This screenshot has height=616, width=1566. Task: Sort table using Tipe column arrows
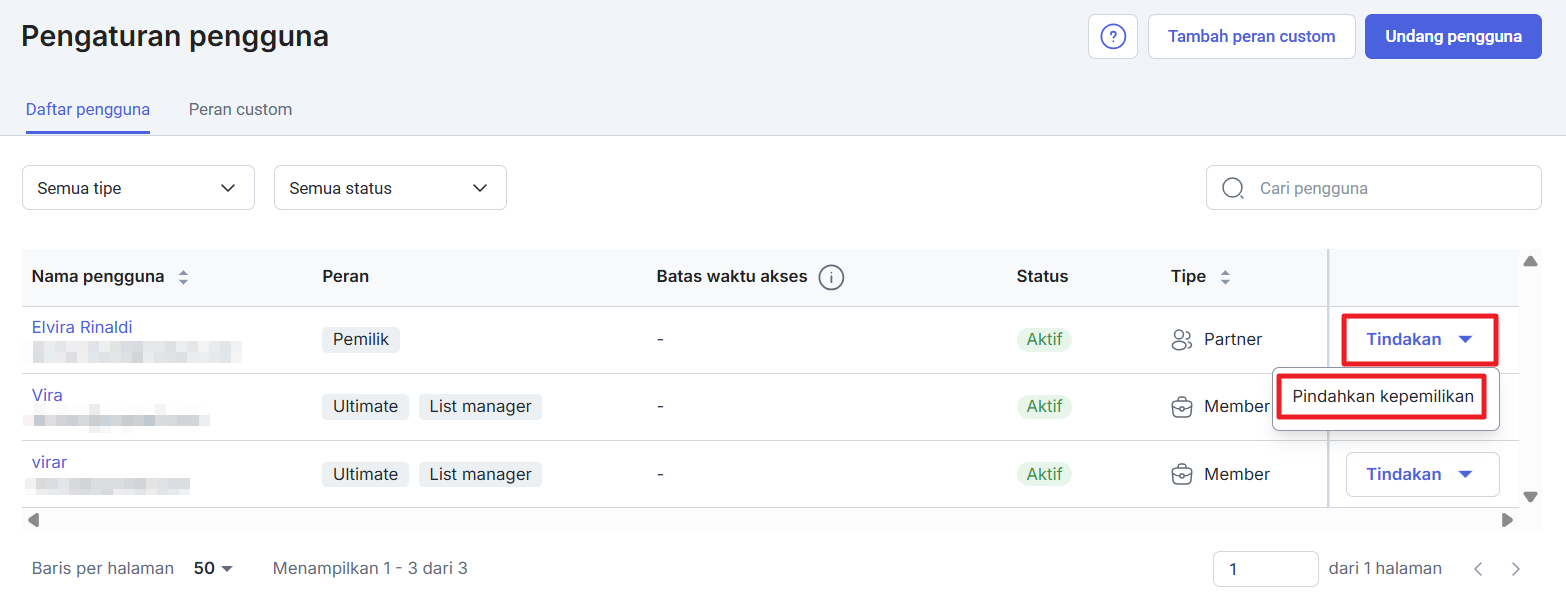[1225, 277]
